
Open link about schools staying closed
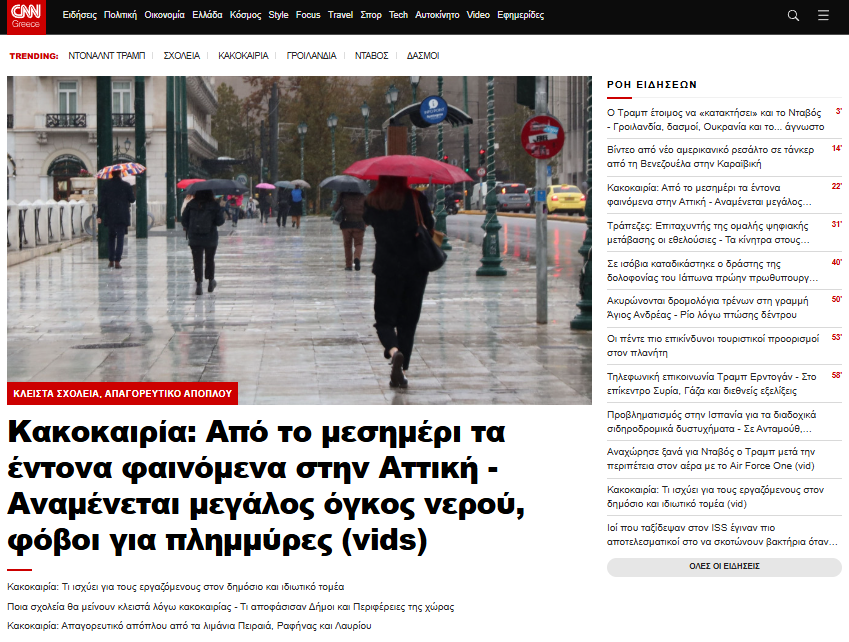230,606
